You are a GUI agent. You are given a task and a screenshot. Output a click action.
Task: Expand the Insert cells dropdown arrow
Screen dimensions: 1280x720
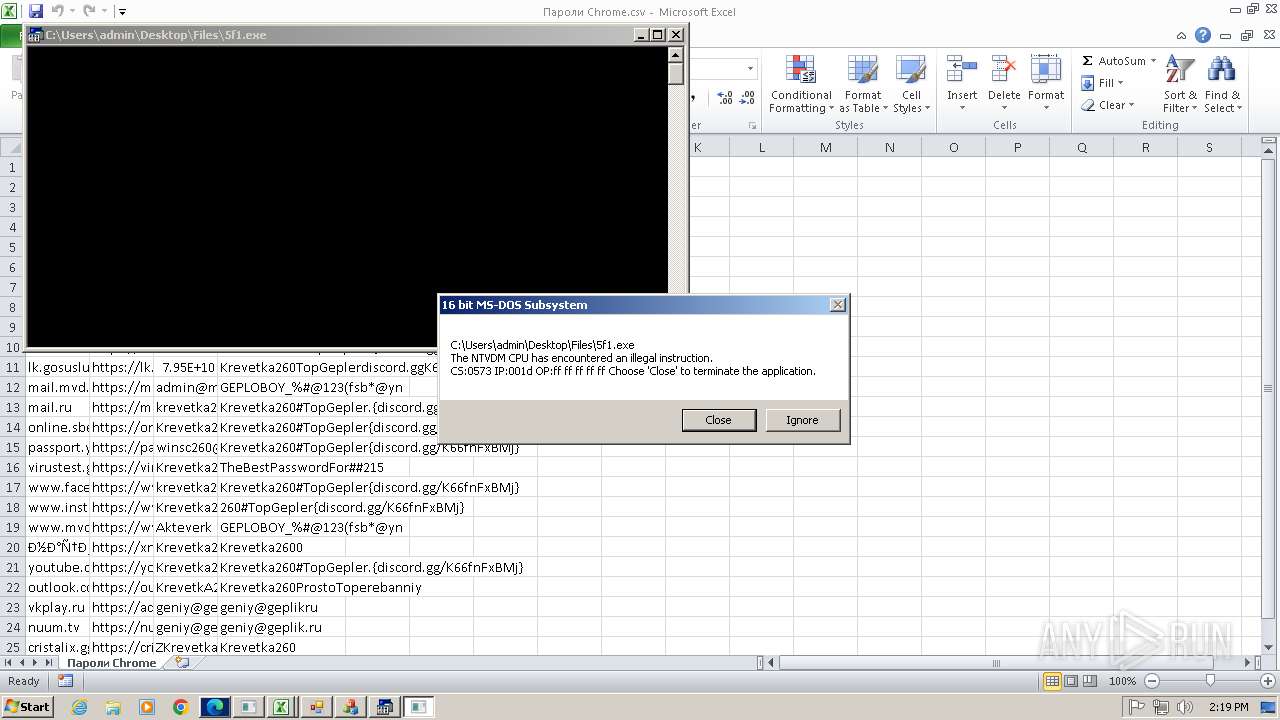click(962, 108)
